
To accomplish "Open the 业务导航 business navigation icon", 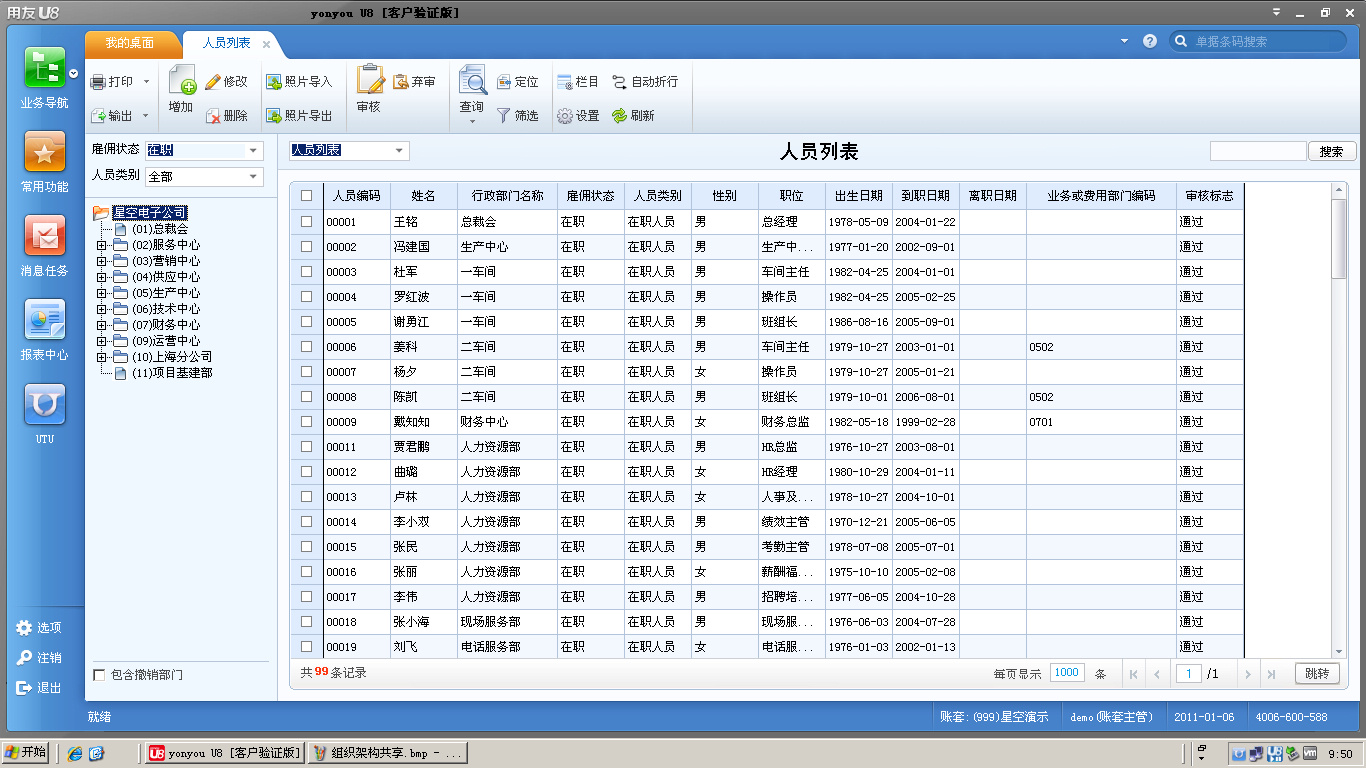I will click(x=45, y=68).
